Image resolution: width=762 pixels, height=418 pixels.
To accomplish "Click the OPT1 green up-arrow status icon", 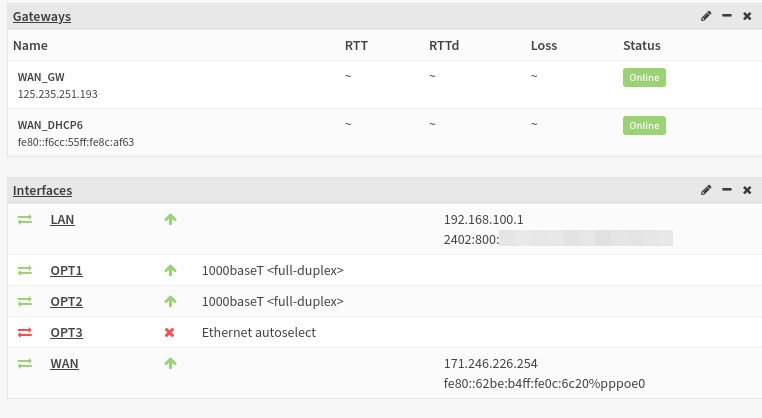I will pos(170,271).
